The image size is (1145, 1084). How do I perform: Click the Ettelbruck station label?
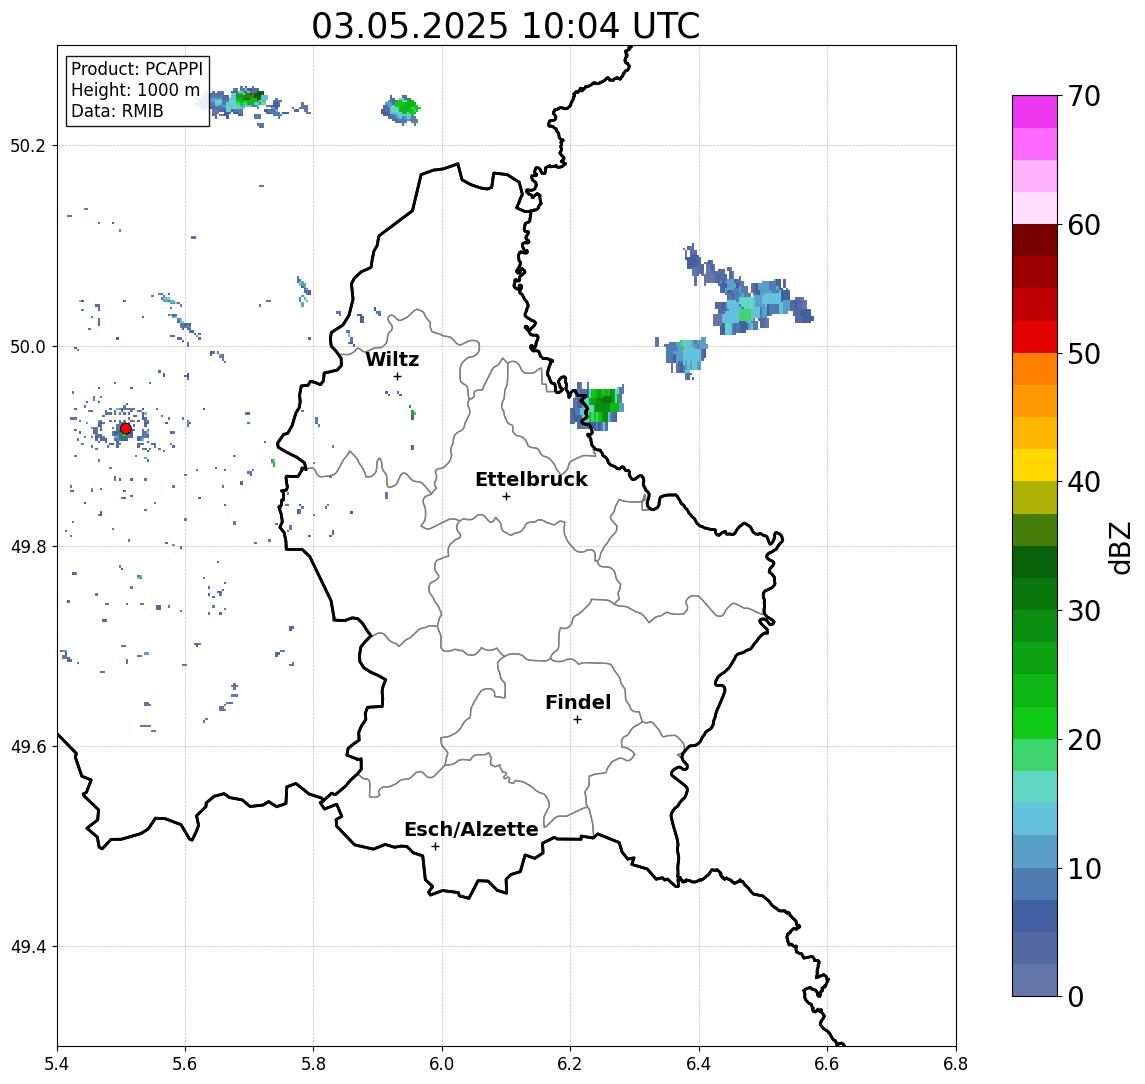(x=531, y=479)
